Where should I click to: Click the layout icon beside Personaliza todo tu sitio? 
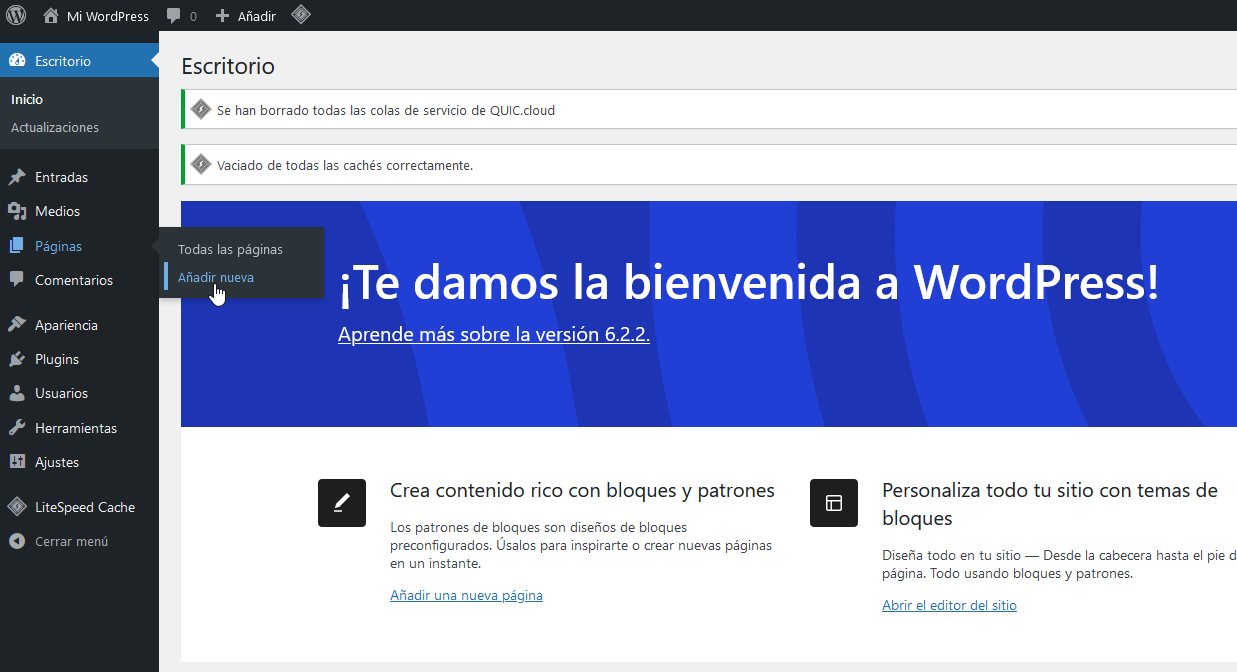pyautogui.click(x=834, y=503)
